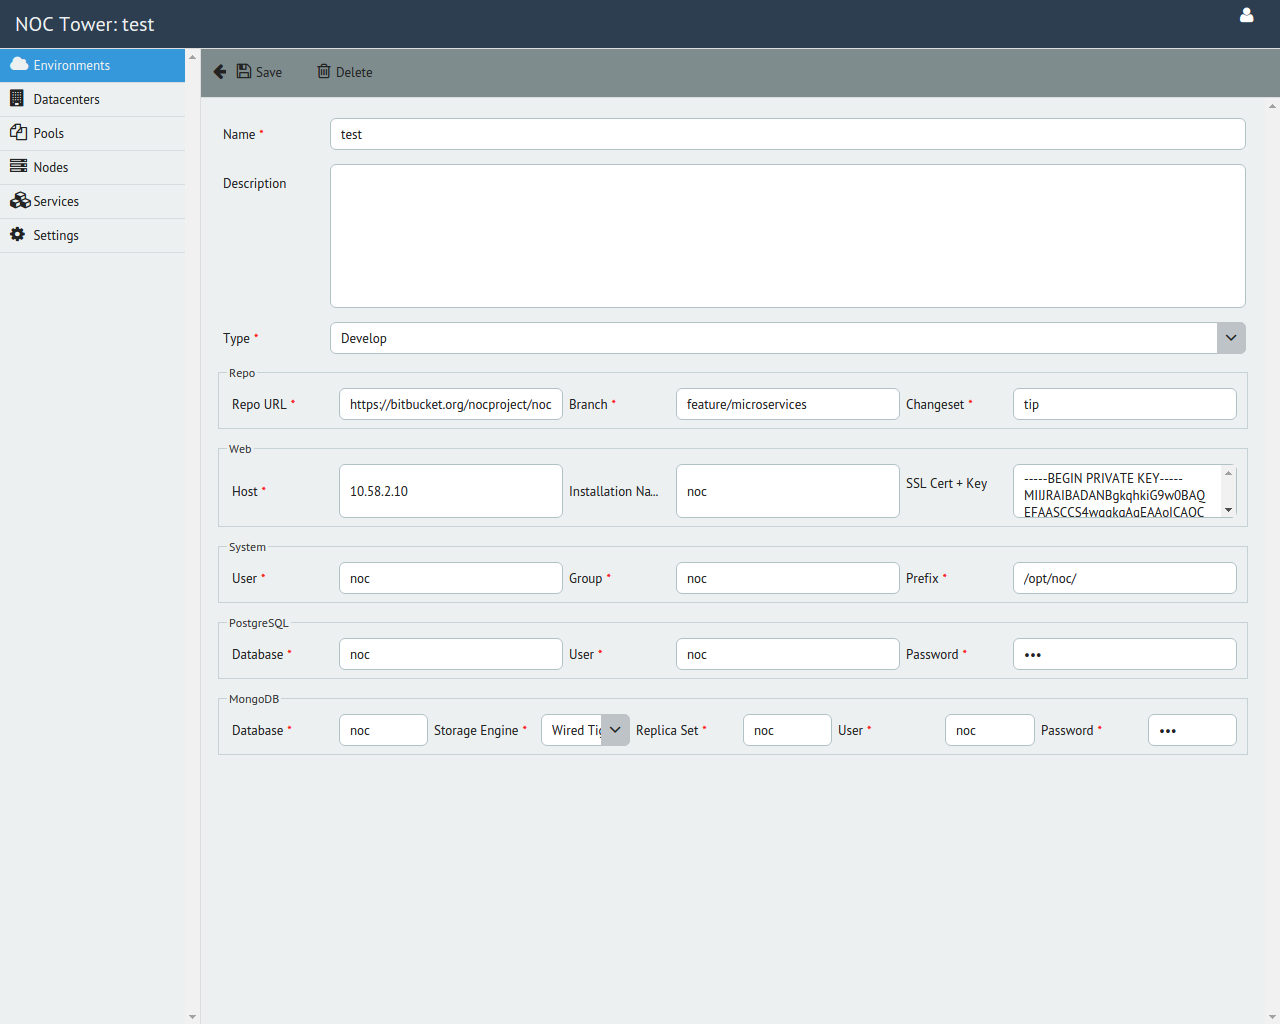
Task: Go to Pools in the sidebar
Action: coord(92,133)
